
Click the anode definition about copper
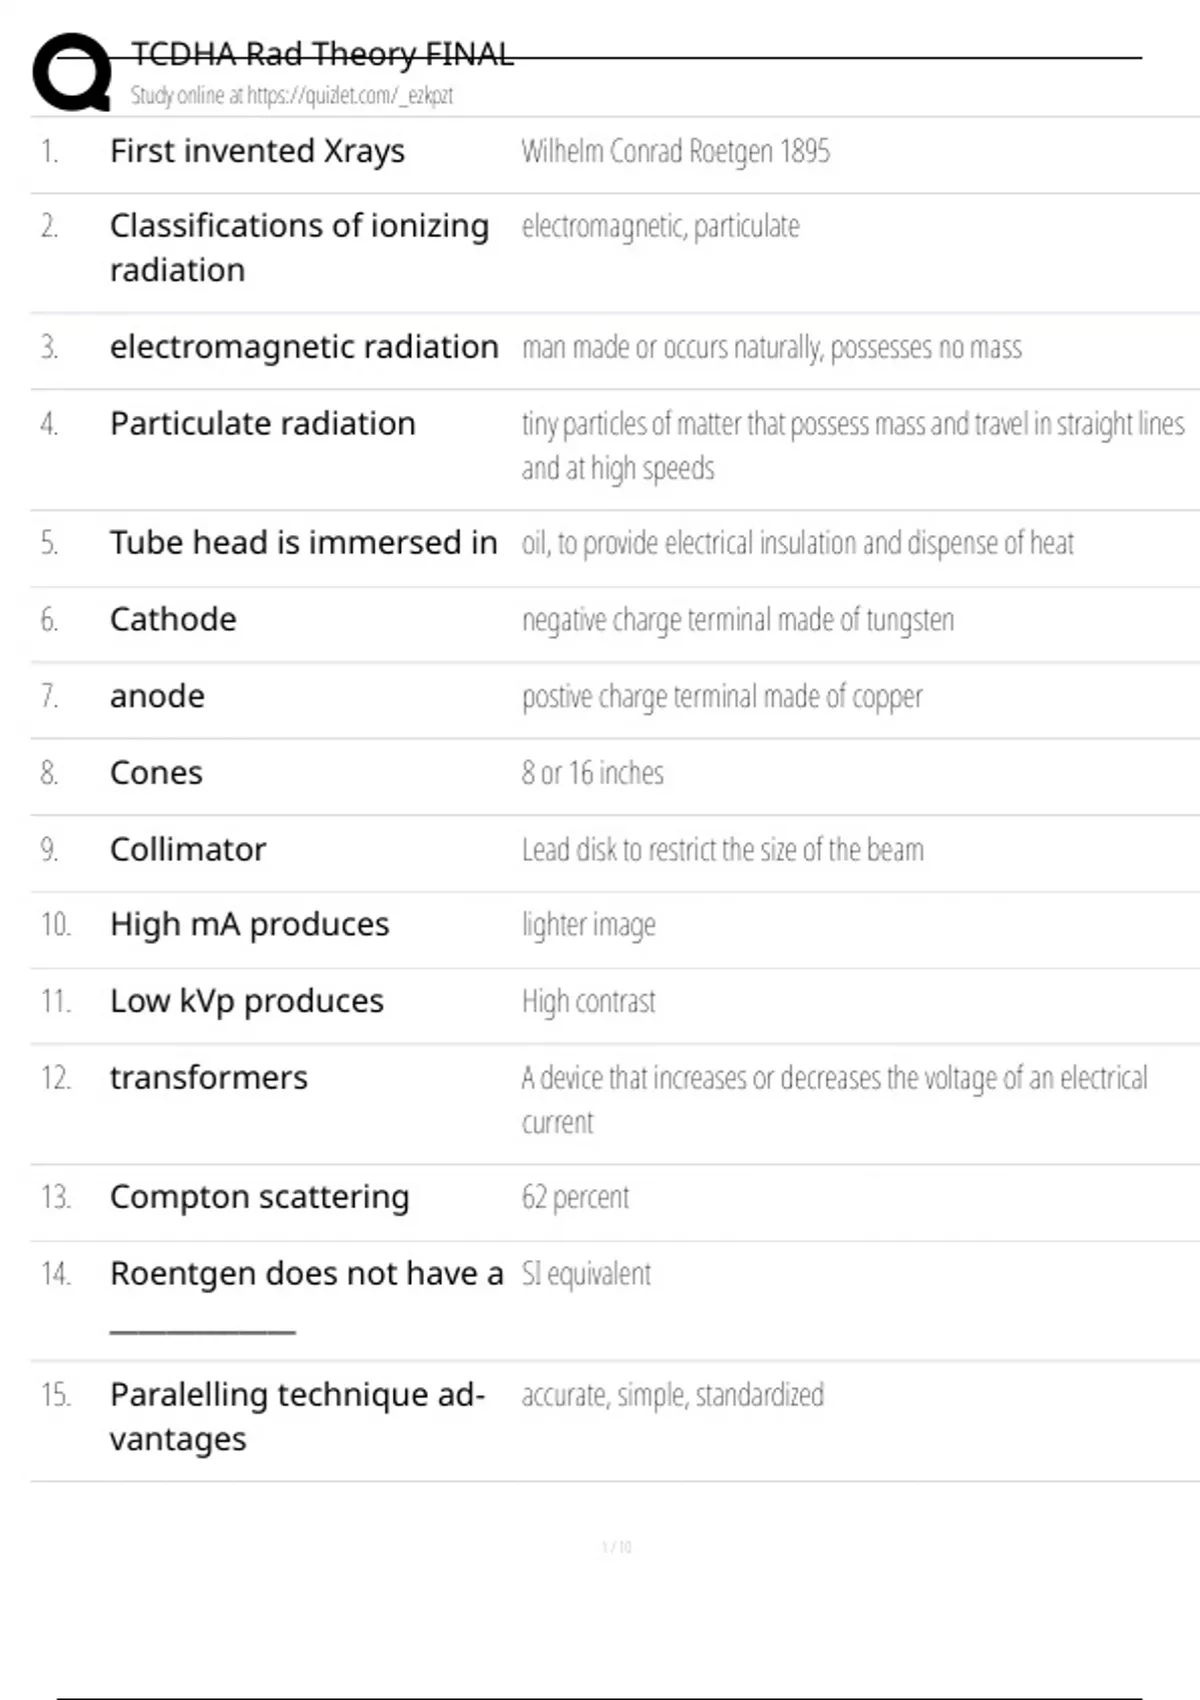point(721,697)
